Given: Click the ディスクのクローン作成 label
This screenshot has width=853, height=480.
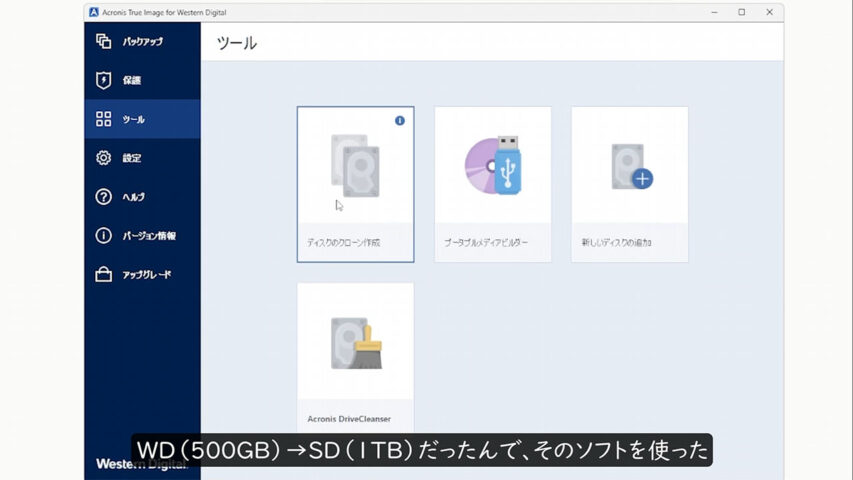Looking at the screenshot, I should [x=343, y=243].
